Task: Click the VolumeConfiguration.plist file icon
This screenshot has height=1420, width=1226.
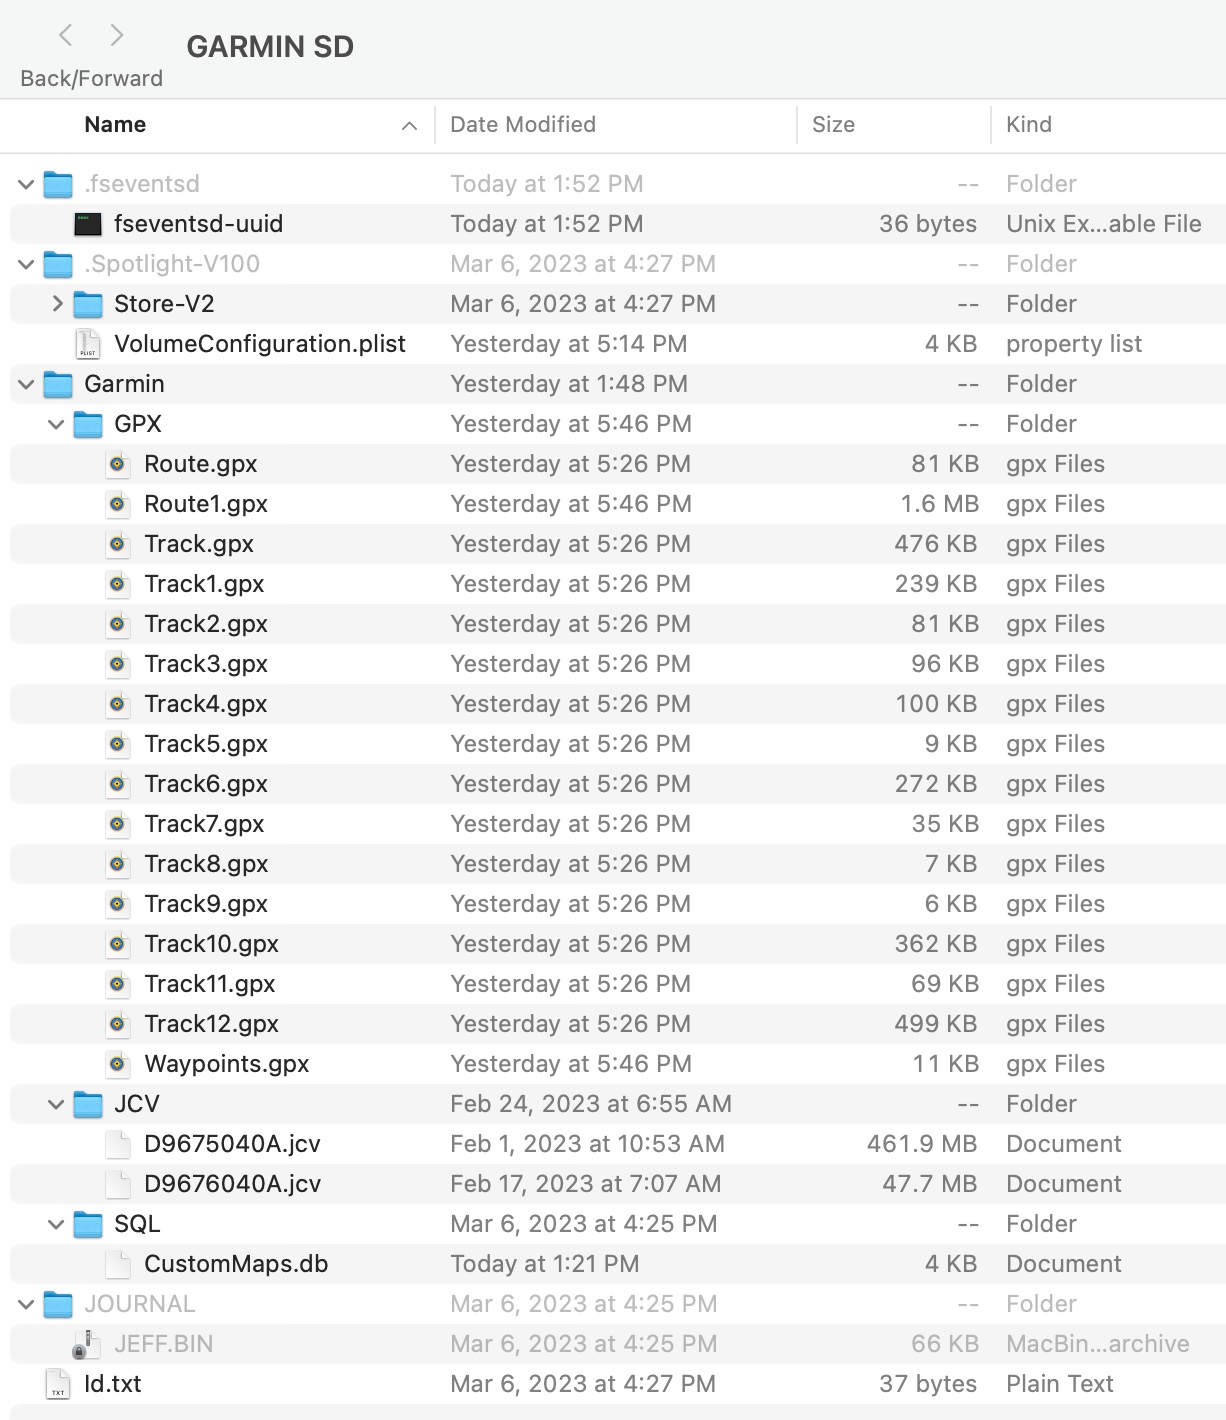Action: pos(88,344)
